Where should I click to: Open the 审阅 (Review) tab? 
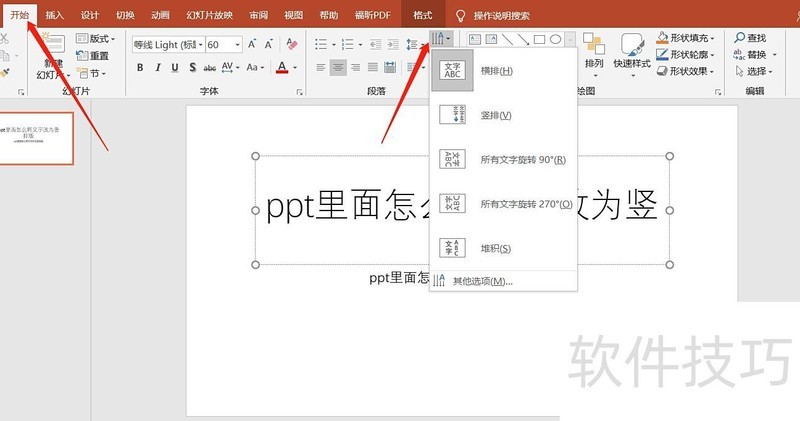pyautogui.click(x=258, y=15)
